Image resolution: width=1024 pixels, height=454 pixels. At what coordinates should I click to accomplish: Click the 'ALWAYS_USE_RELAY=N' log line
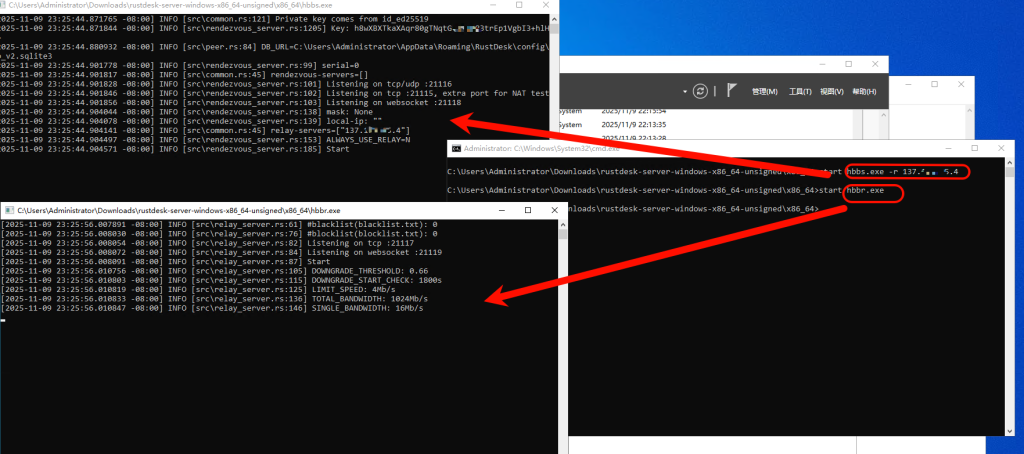coord(205,140)
